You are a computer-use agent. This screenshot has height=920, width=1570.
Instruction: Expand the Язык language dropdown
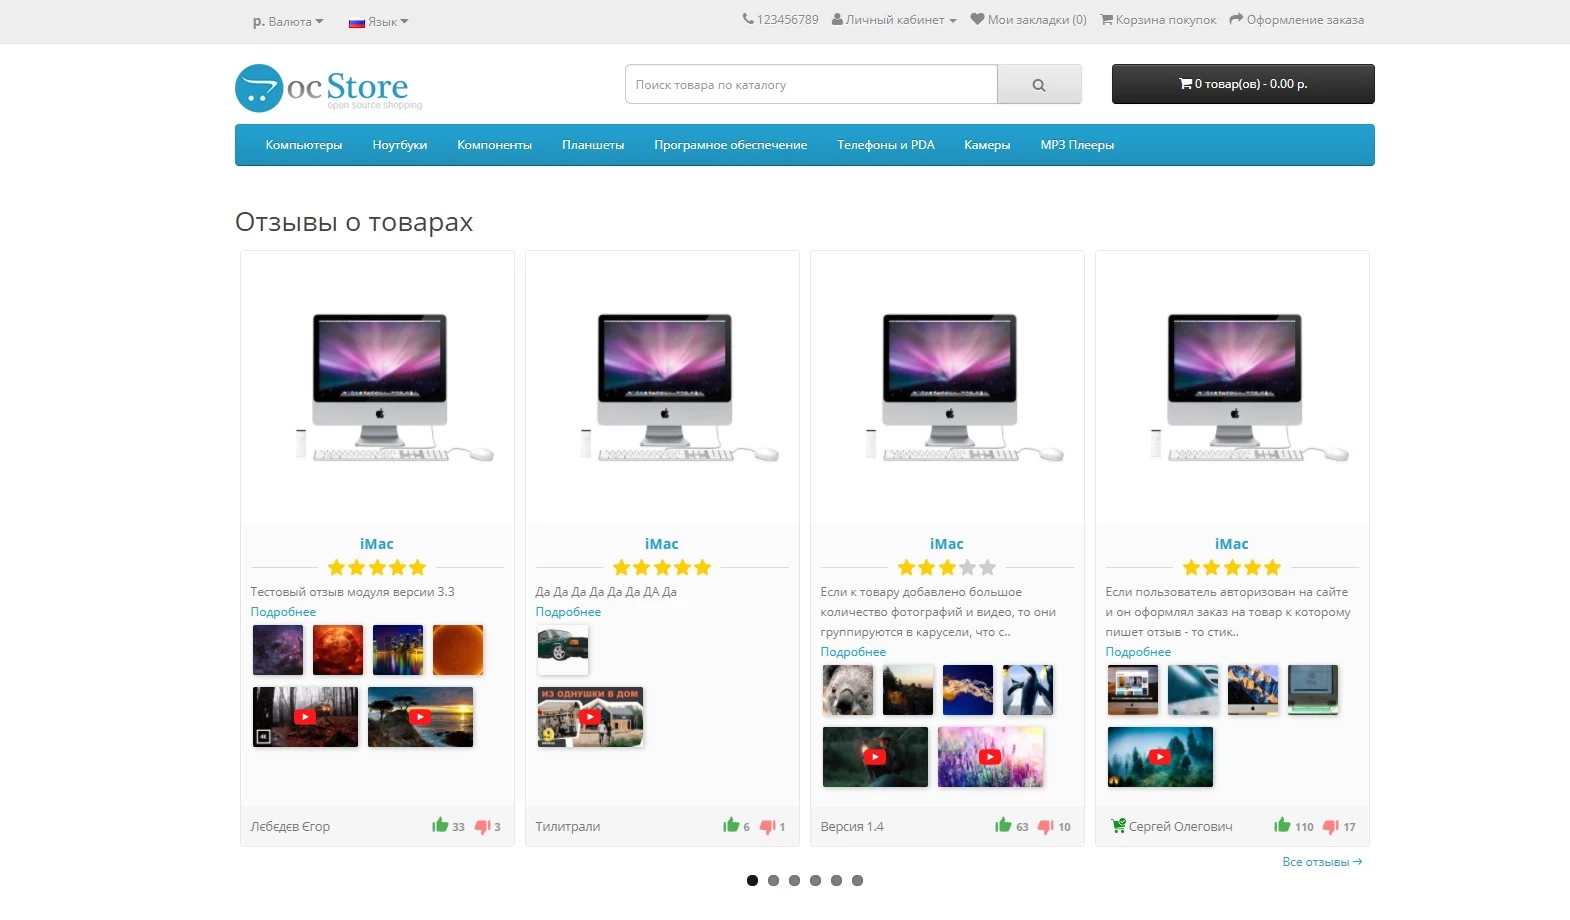[x=378, y=21]
